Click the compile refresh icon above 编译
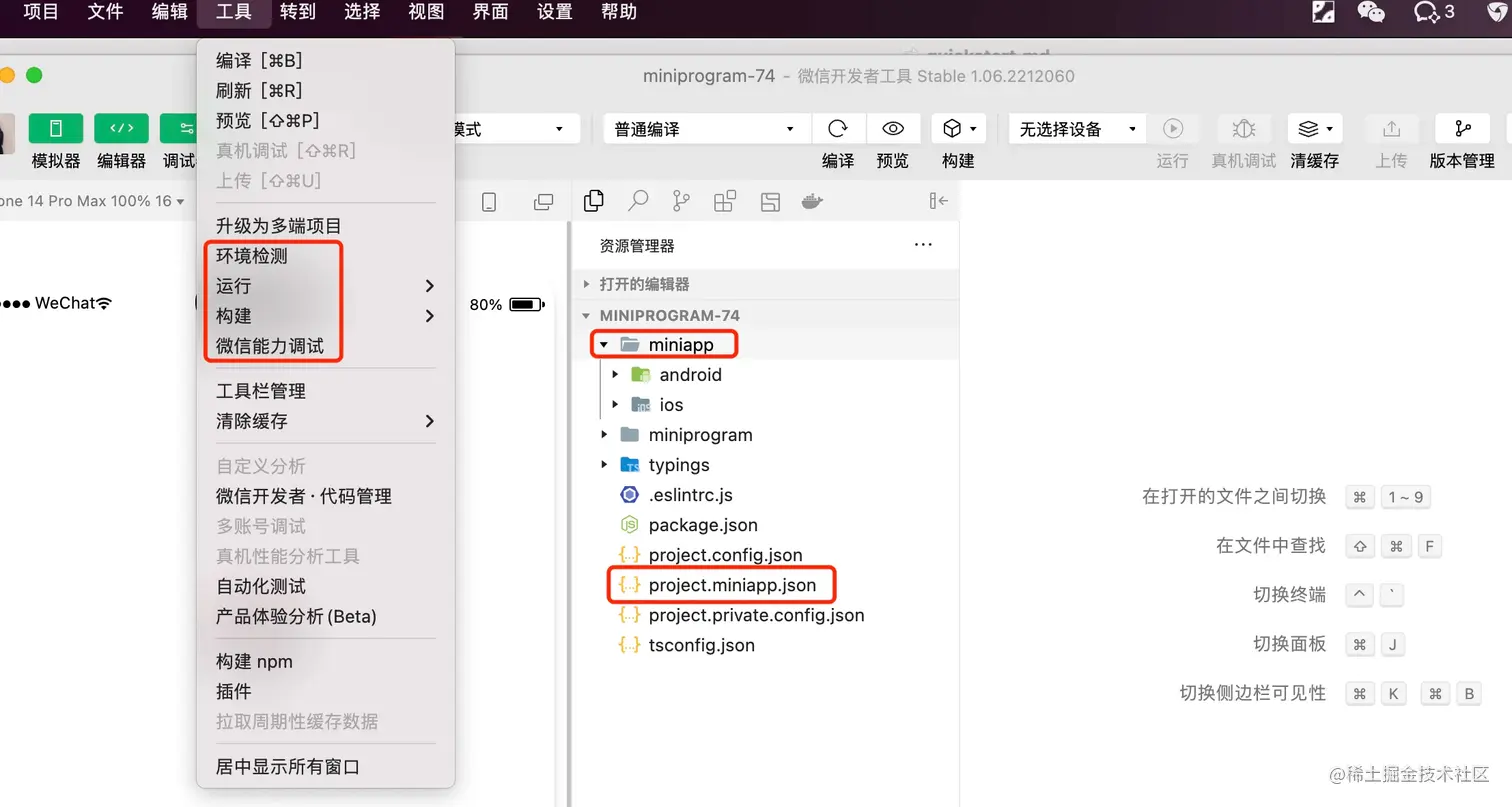 (x=838, y=129)
